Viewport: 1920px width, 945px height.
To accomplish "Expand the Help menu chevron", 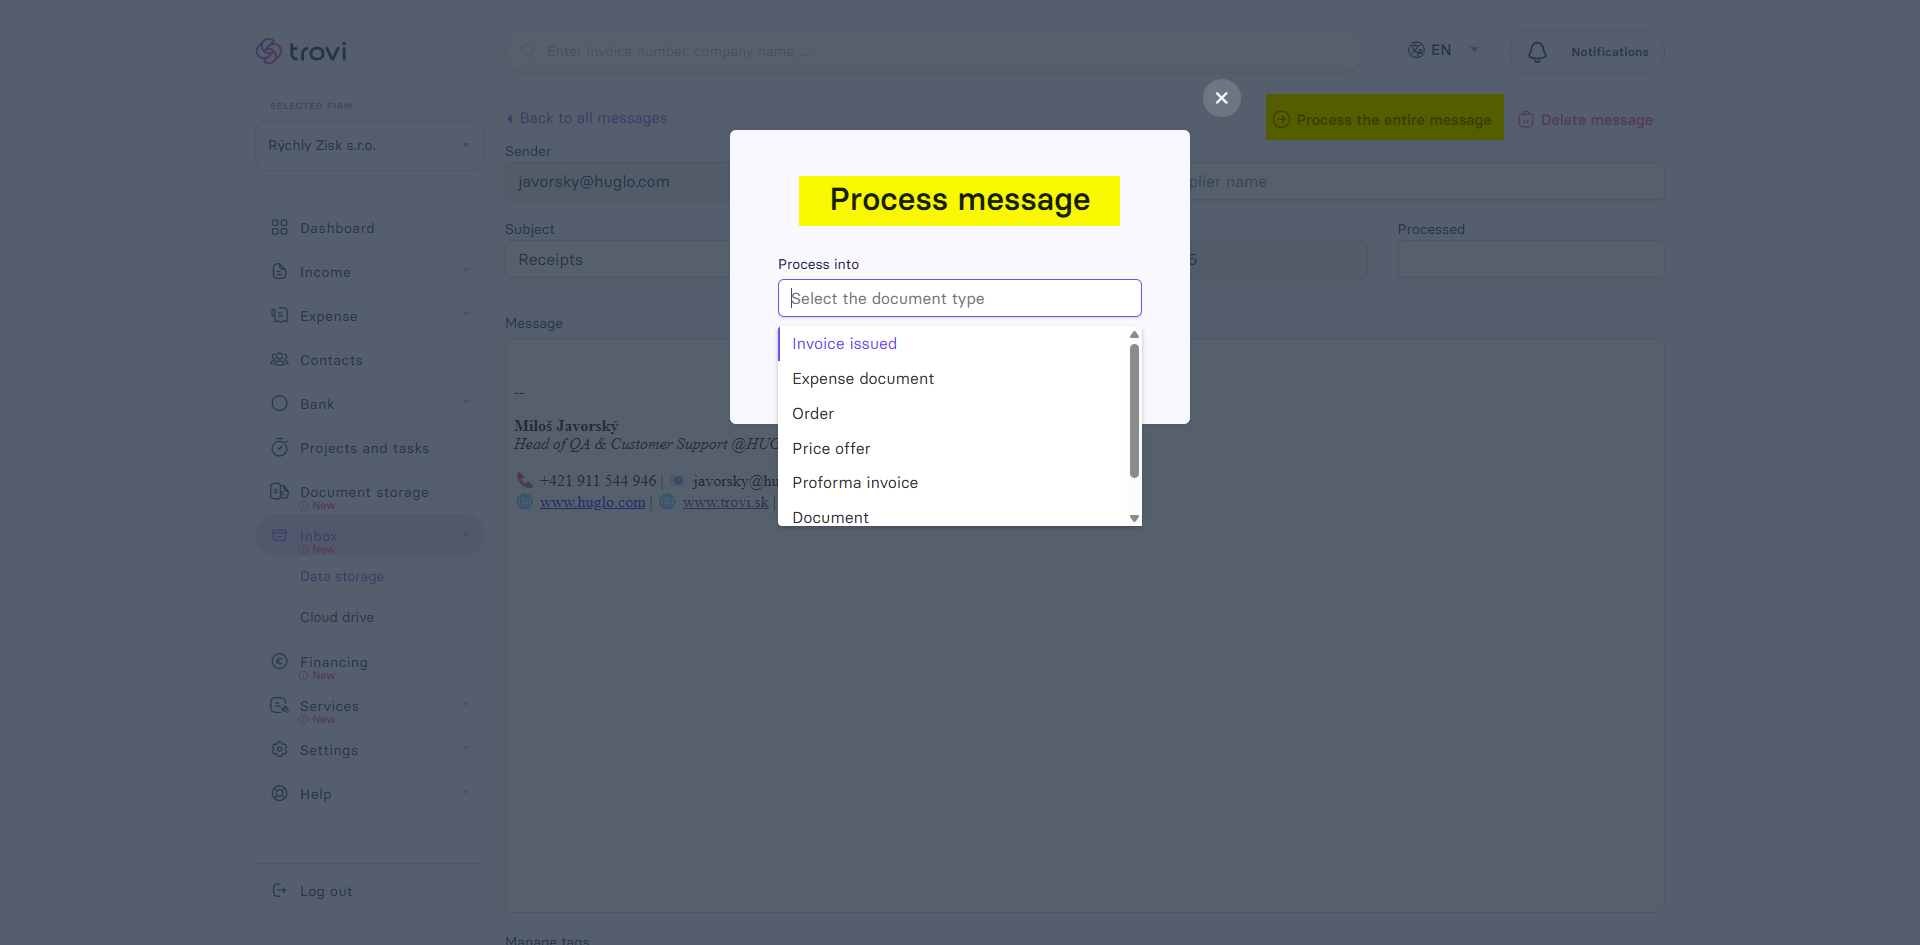I will (466, 792).
